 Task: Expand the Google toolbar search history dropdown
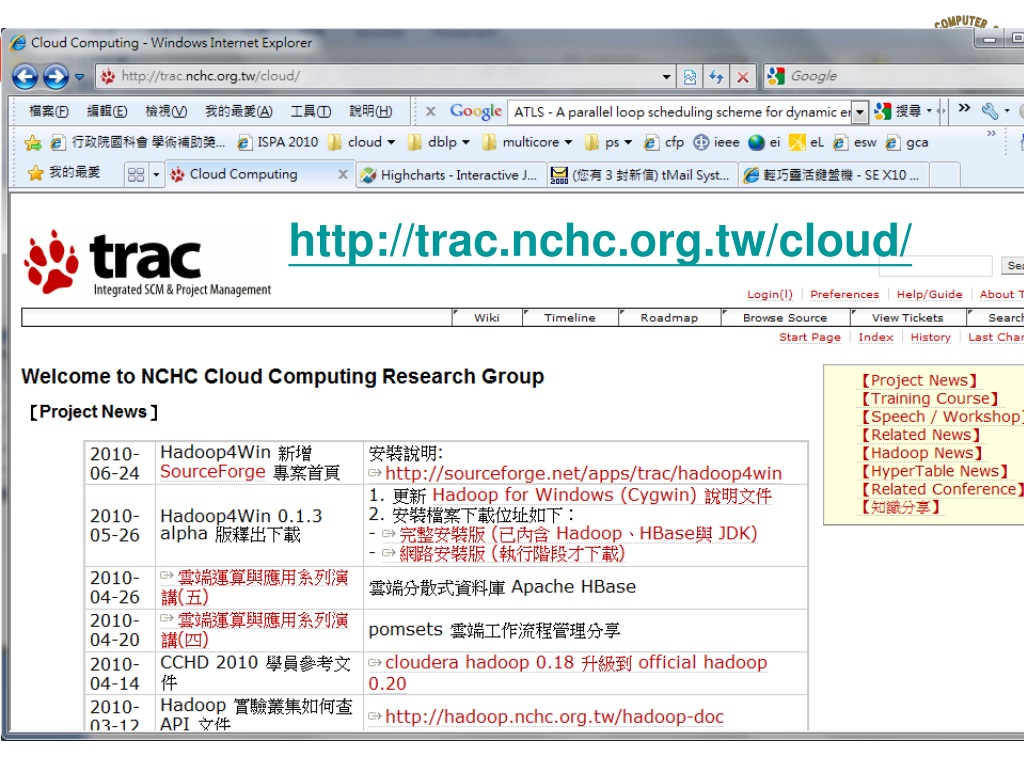coord(860,112)
